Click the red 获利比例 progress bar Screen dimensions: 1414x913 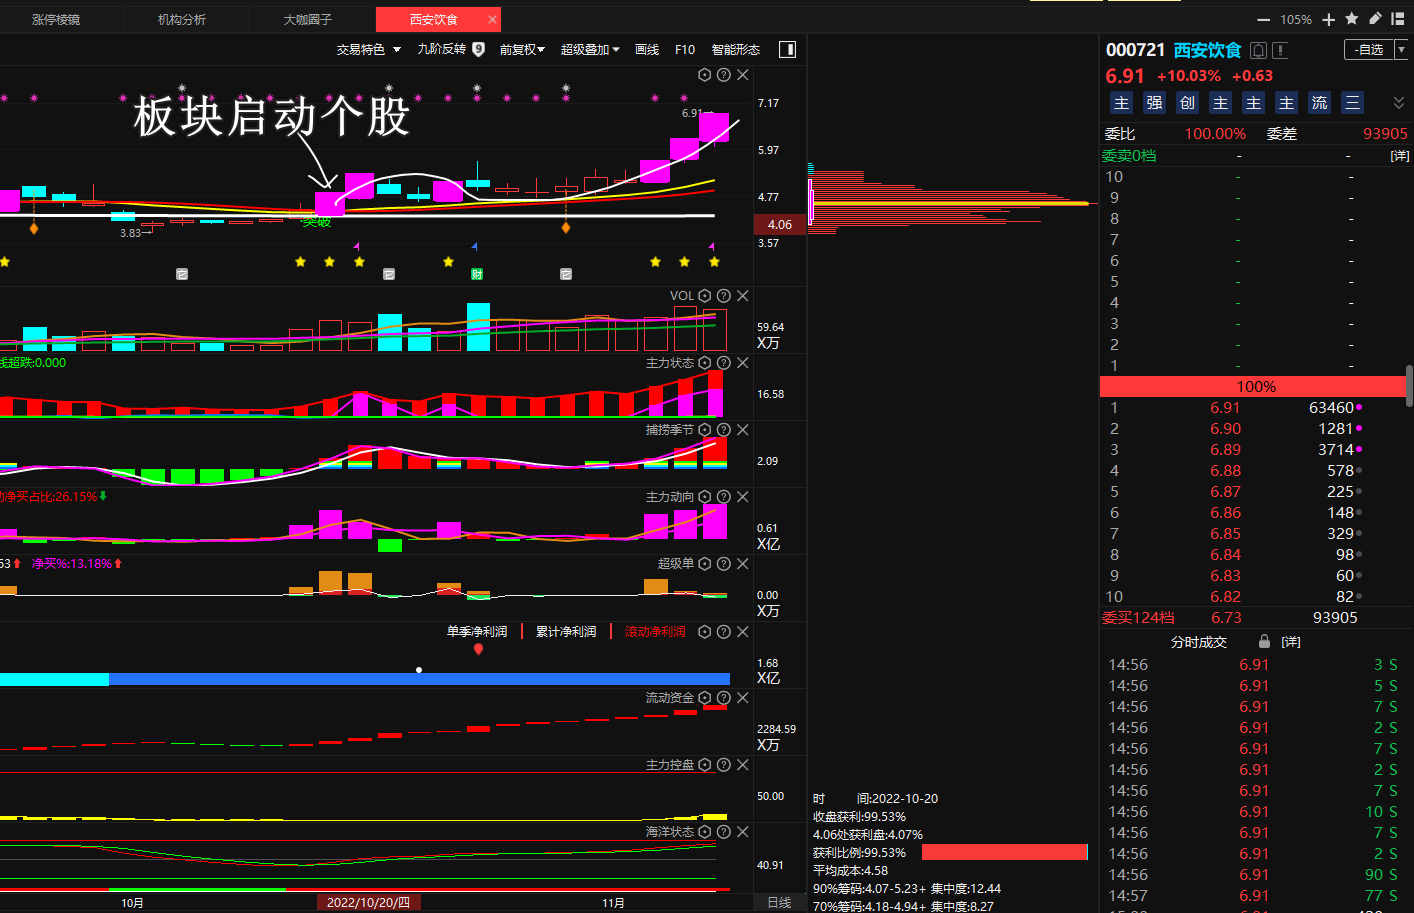point(1004,852)
